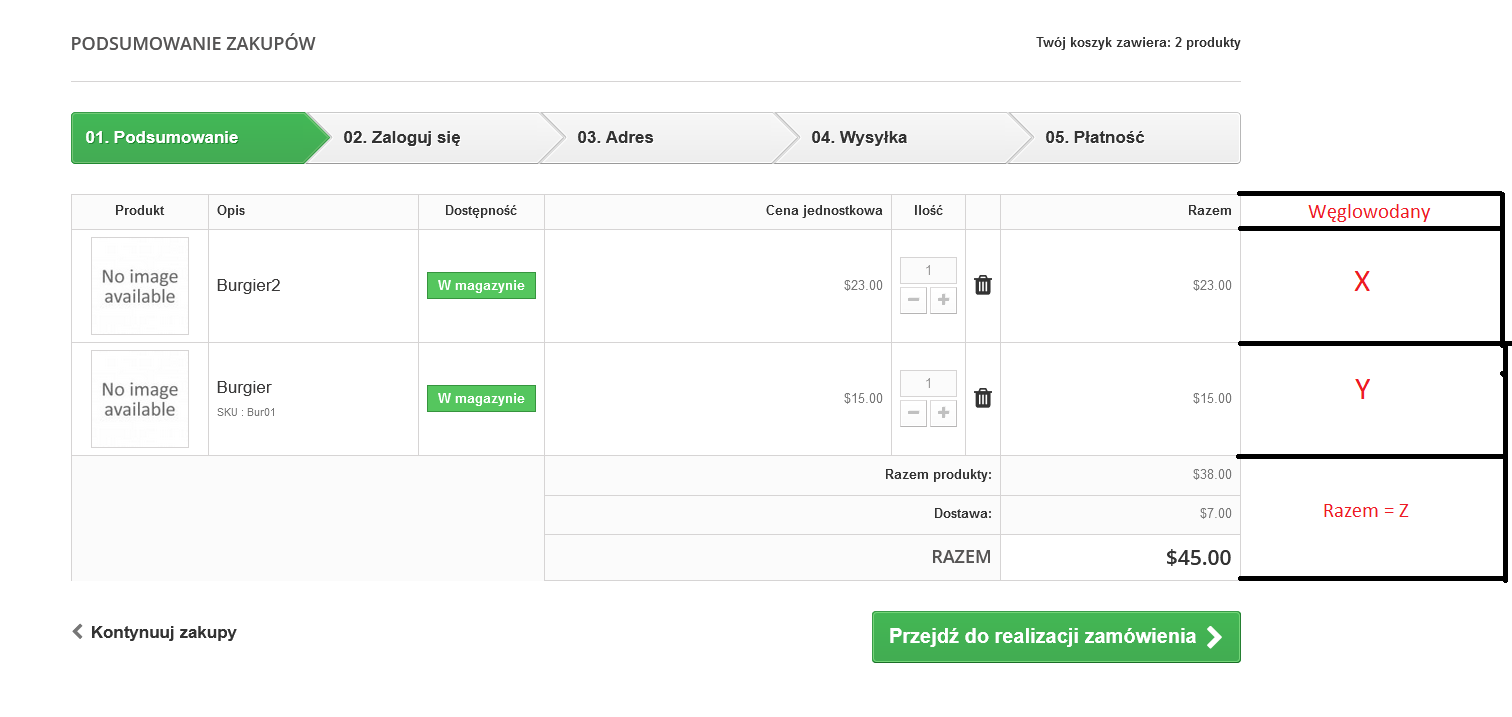Decrease Burgier quantity with minus button
Viewport: 1512px width, 717px height.
click(x=913, y=414)
